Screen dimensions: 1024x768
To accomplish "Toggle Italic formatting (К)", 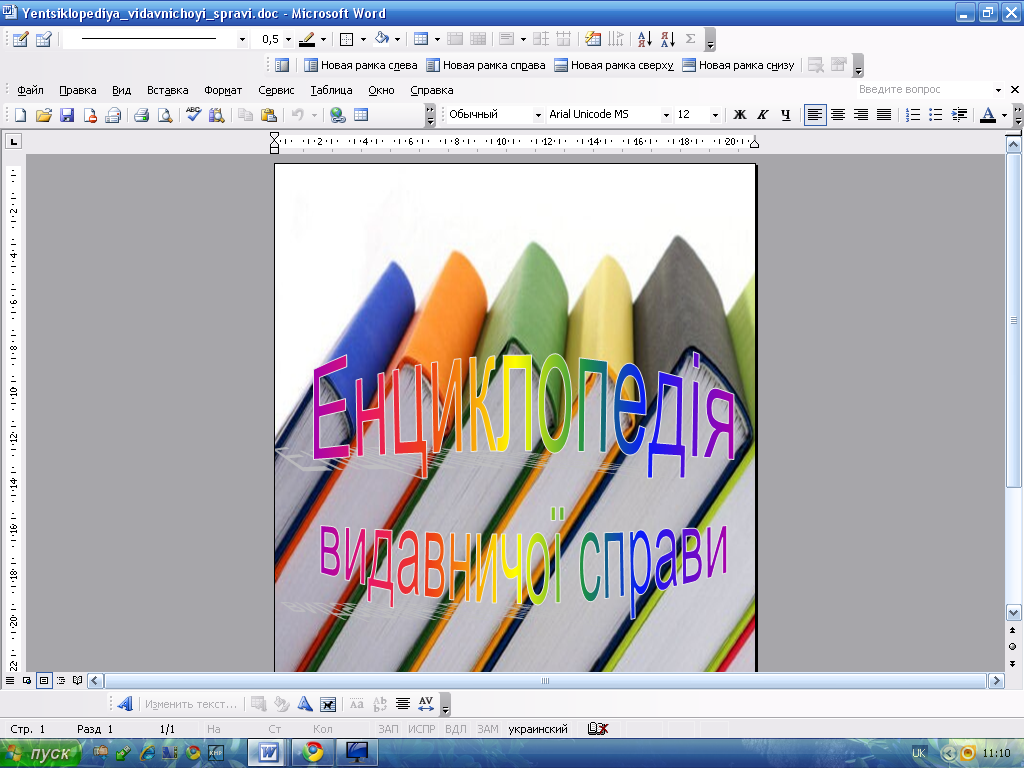I will [763, 115].
